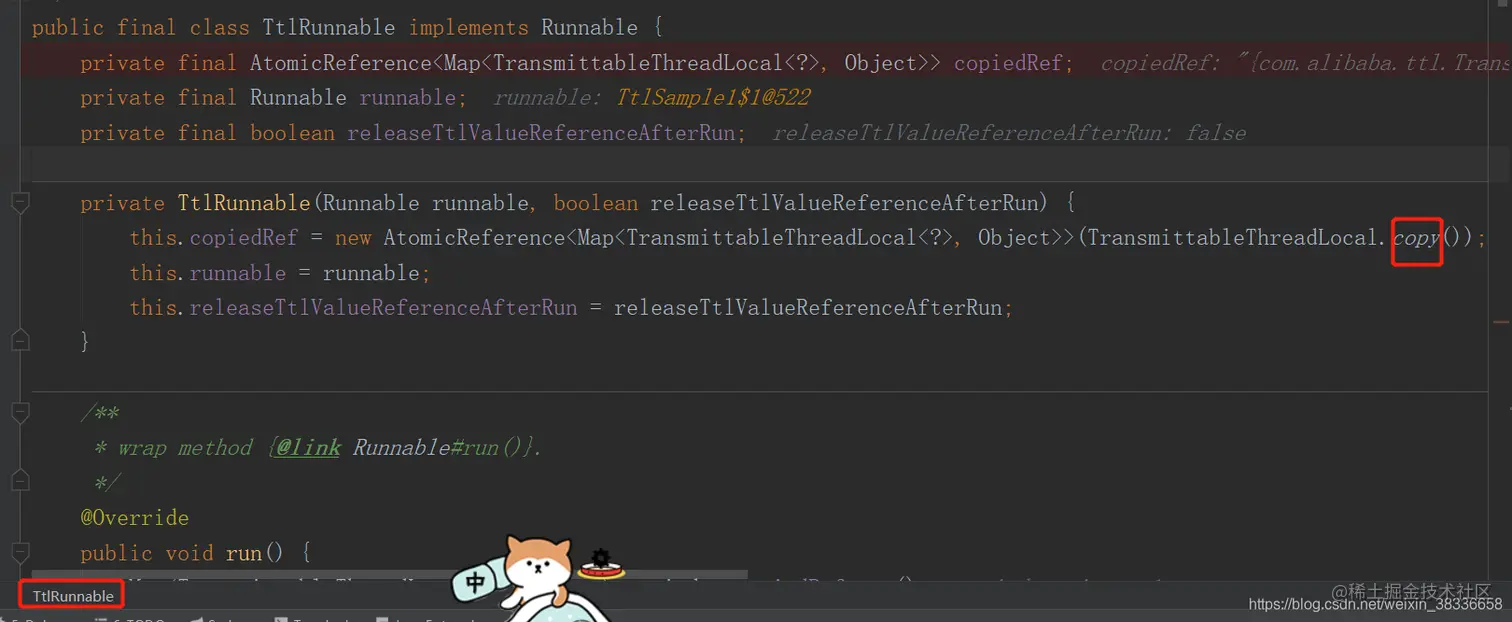
Task: Click the inline debug value TtlSample1$1@522
Action: coord(712,98)
